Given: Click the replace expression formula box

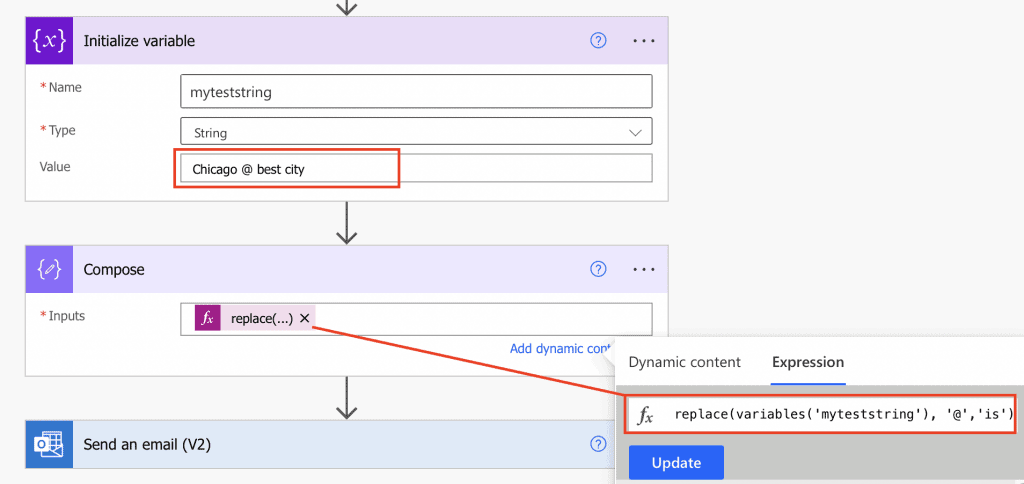Looking at the screenshot, I should (x=820, y=415).
